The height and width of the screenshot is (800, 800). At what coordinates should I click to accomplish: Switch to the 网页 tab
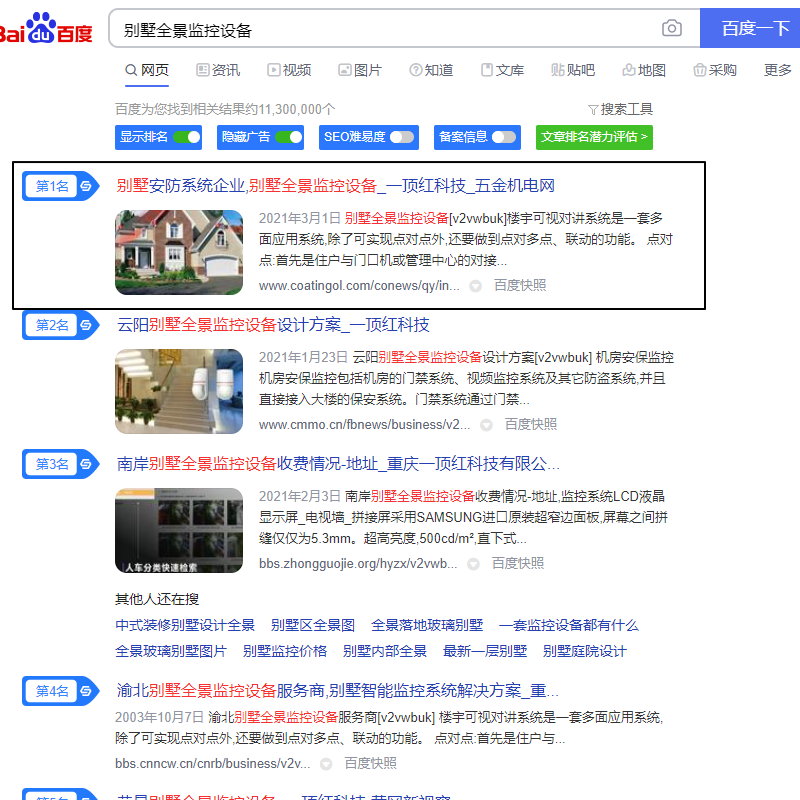tap(147, 70)
